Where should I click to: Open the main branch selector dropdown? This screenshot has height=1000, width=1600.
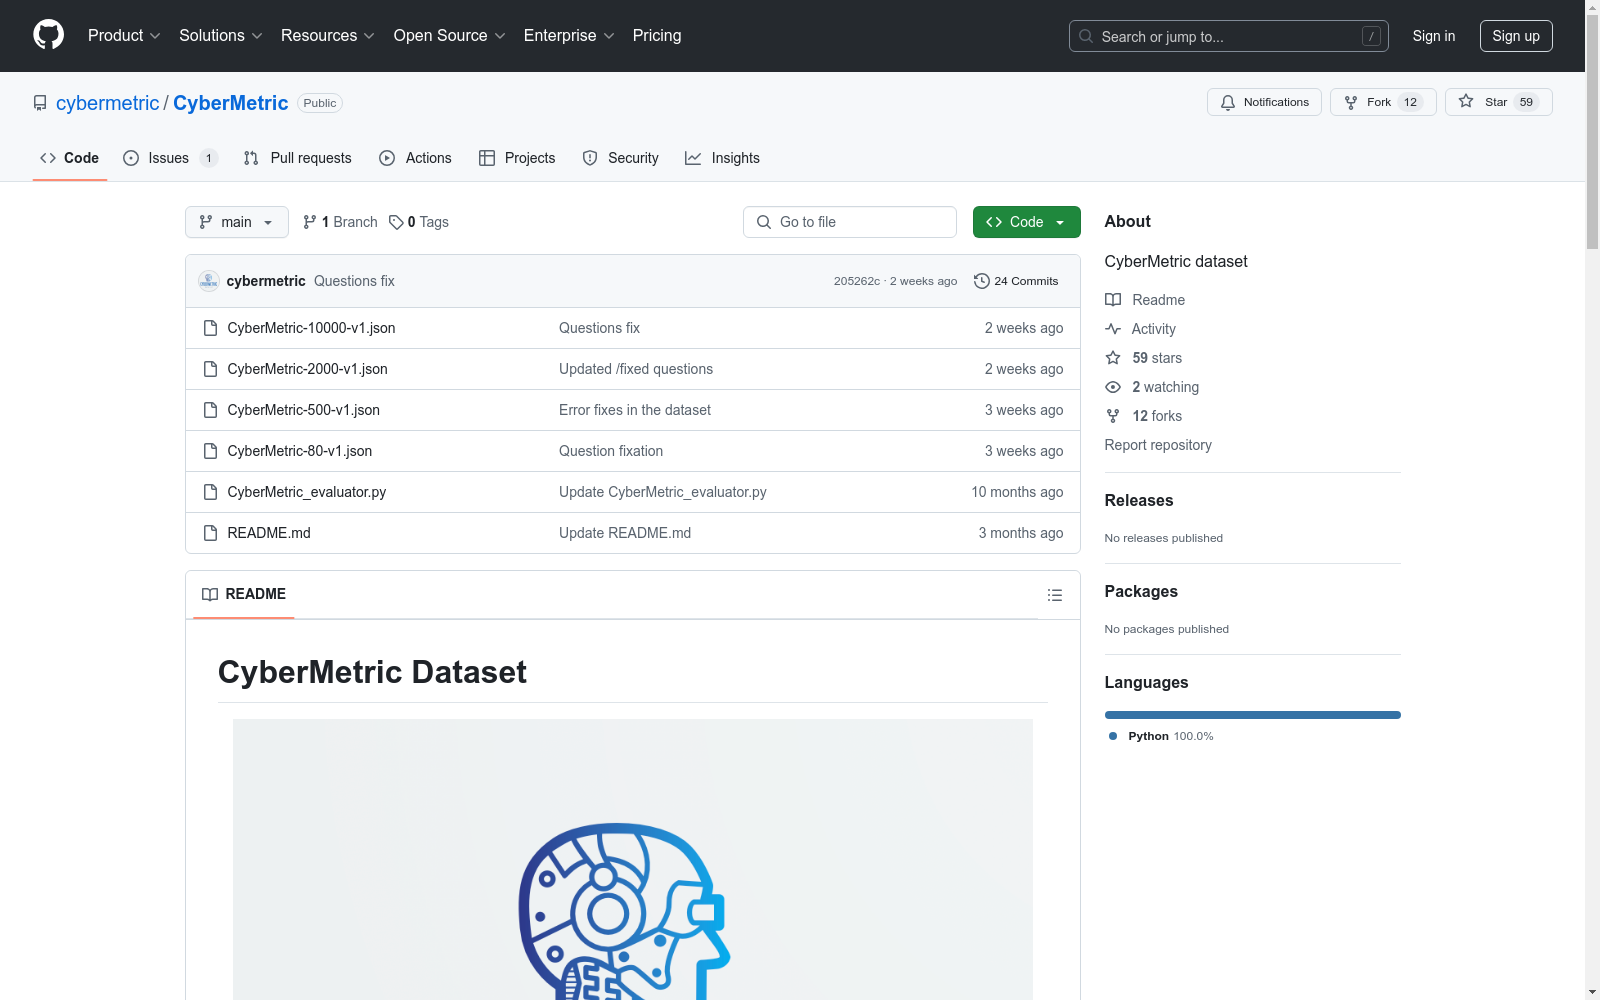point(237,222)
